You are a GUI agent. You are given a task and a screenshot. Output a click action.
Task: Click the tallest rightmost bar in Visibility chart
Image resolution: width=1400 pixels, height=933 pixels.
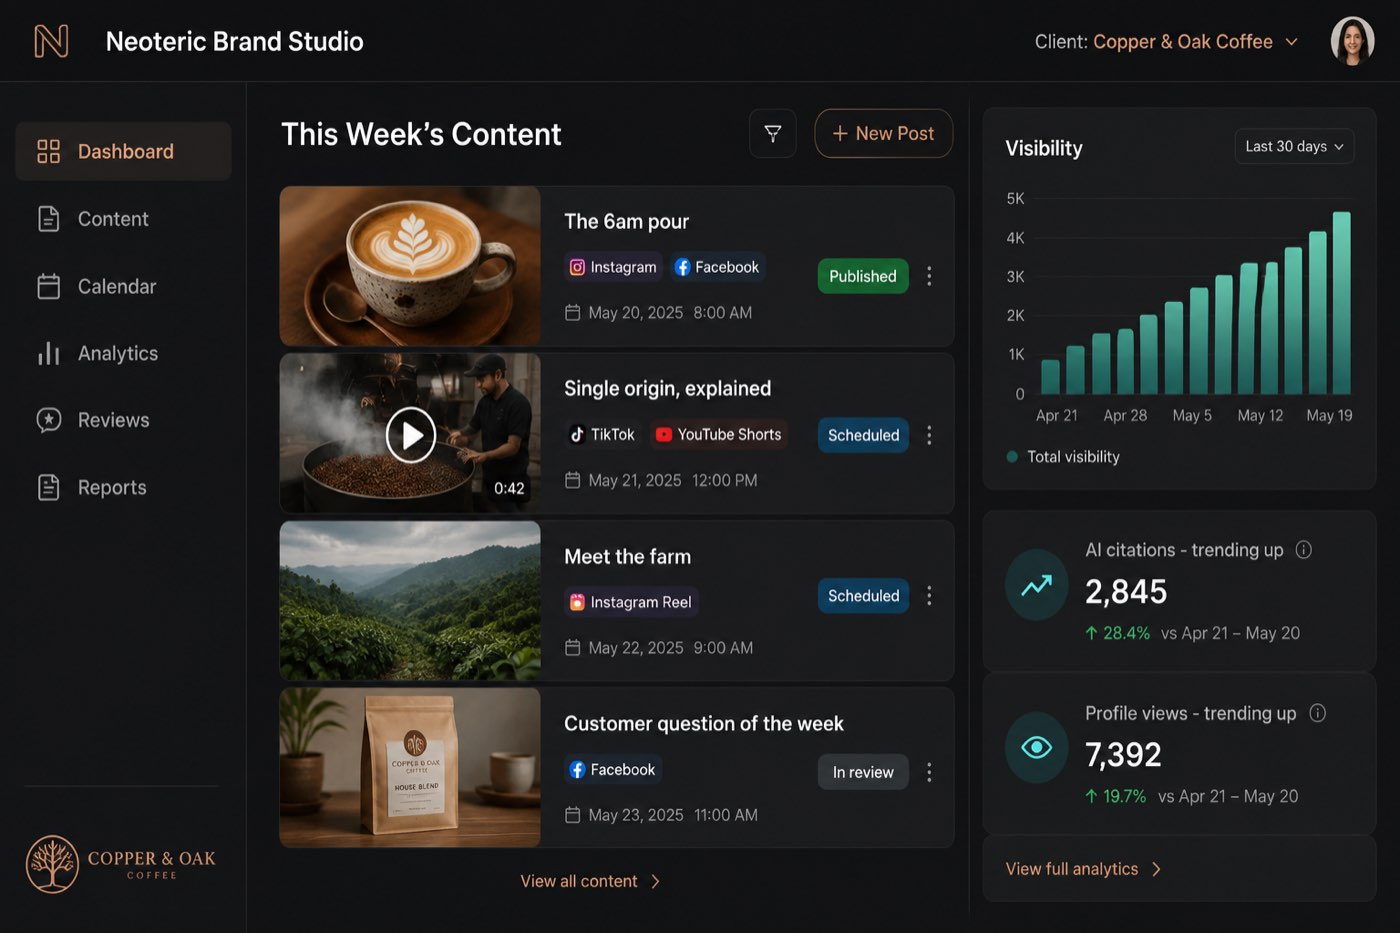click(1341, 303)
